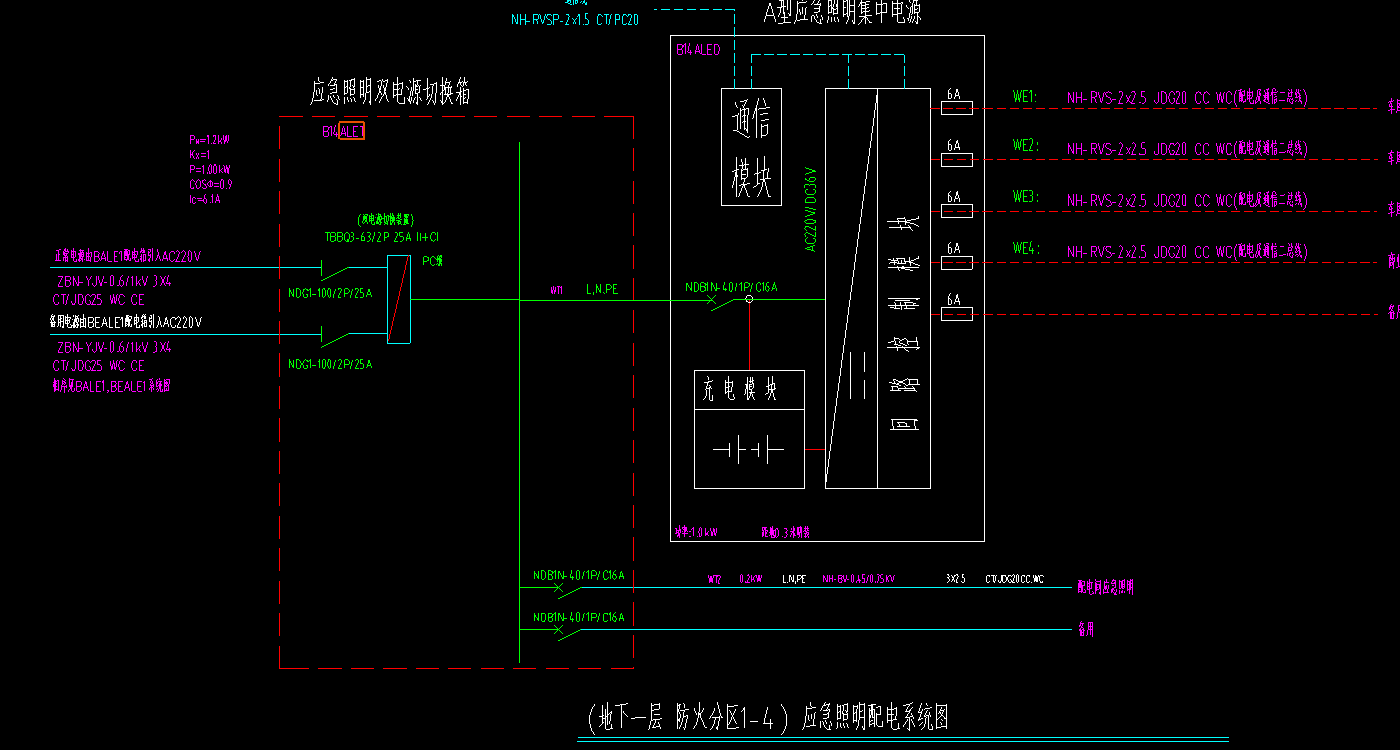This screenshot has height=750, width=1400.
Task: Select the WE3: circuit label
Action: [1025, 197]
